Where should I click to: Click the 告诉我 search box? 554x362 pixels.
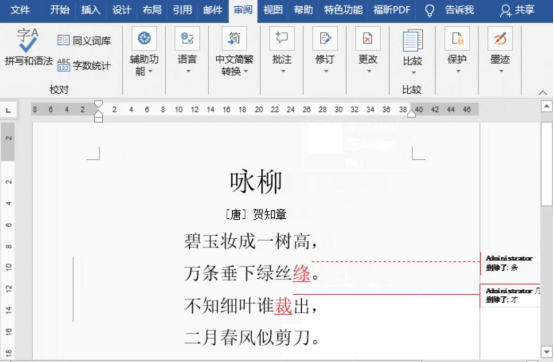(459, 10)
